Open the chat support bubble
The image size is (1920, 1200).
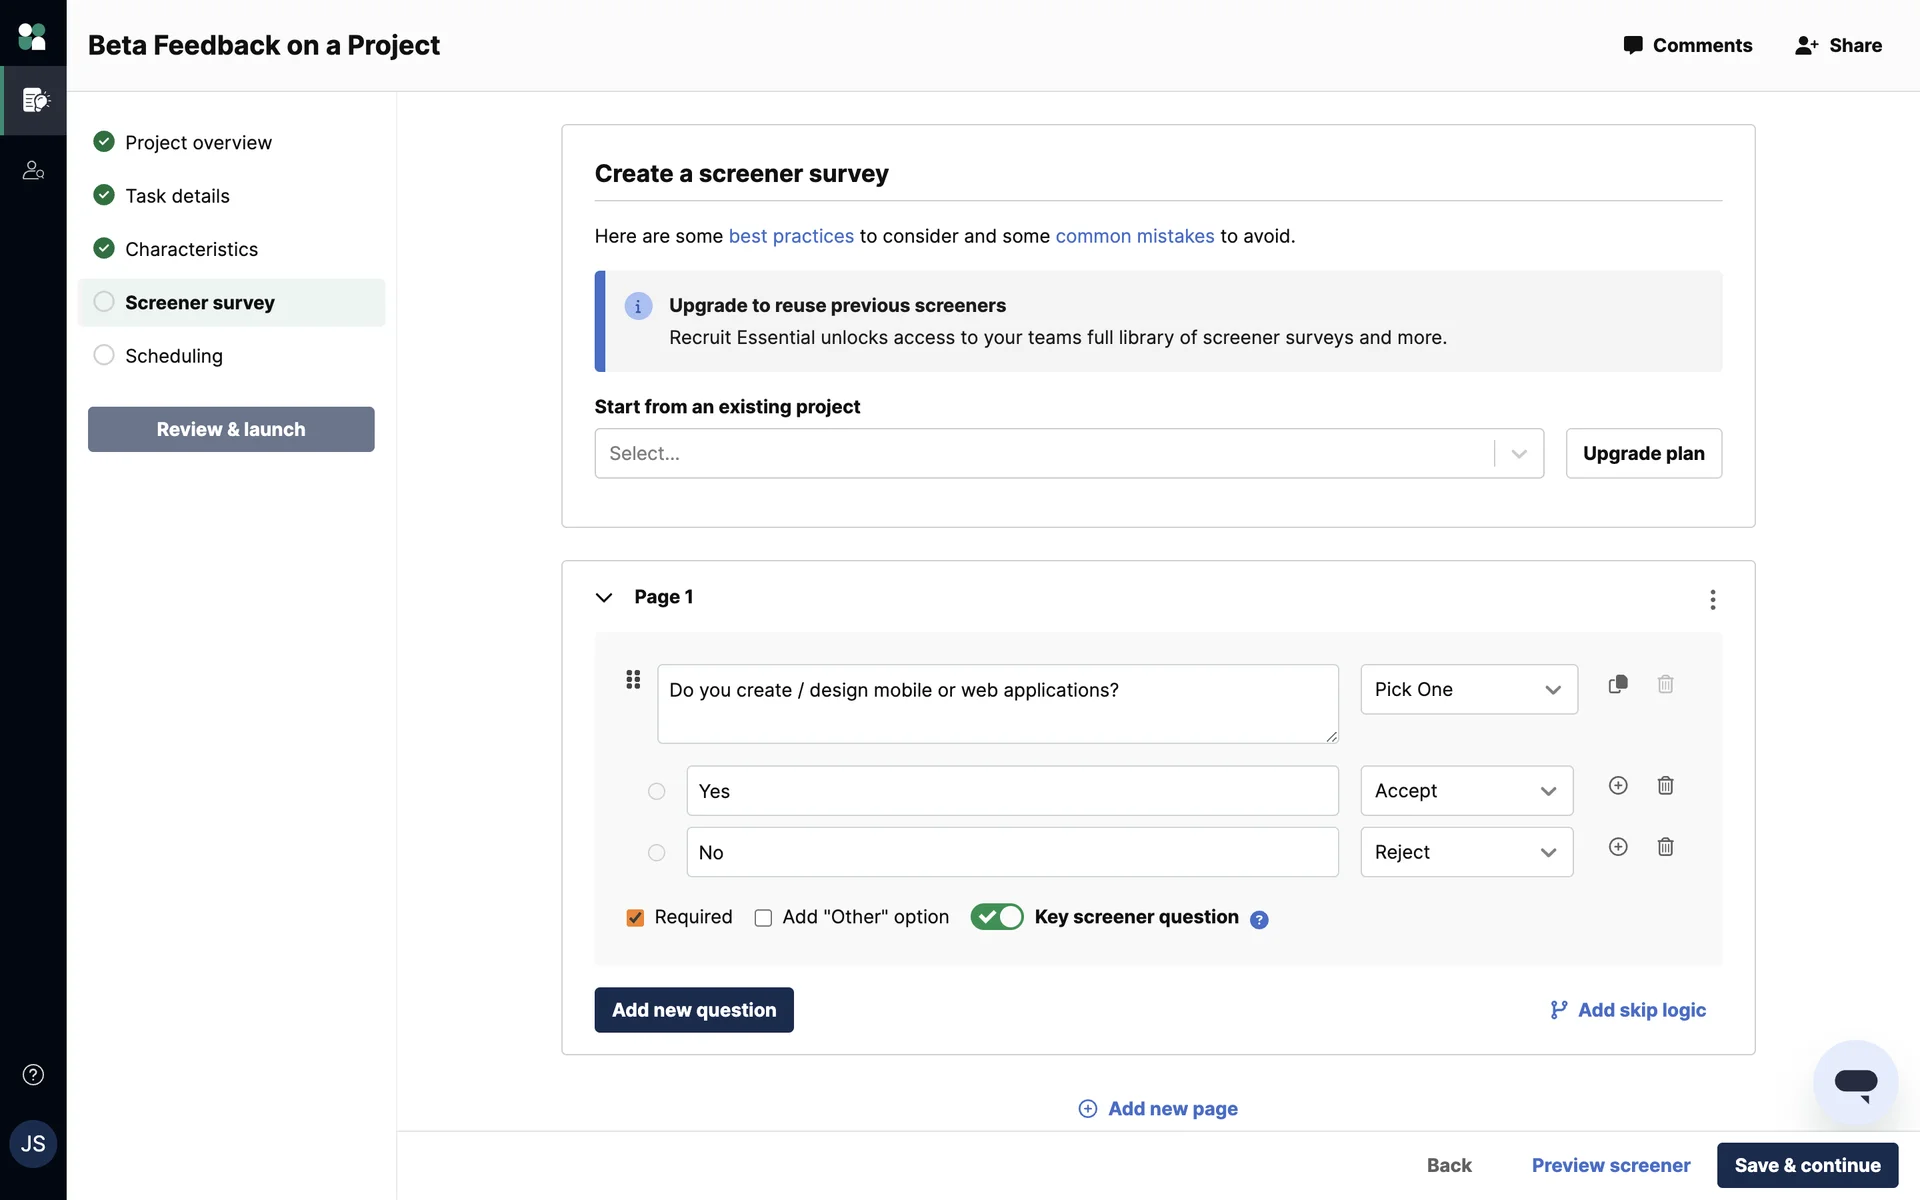(1855, 1083)
